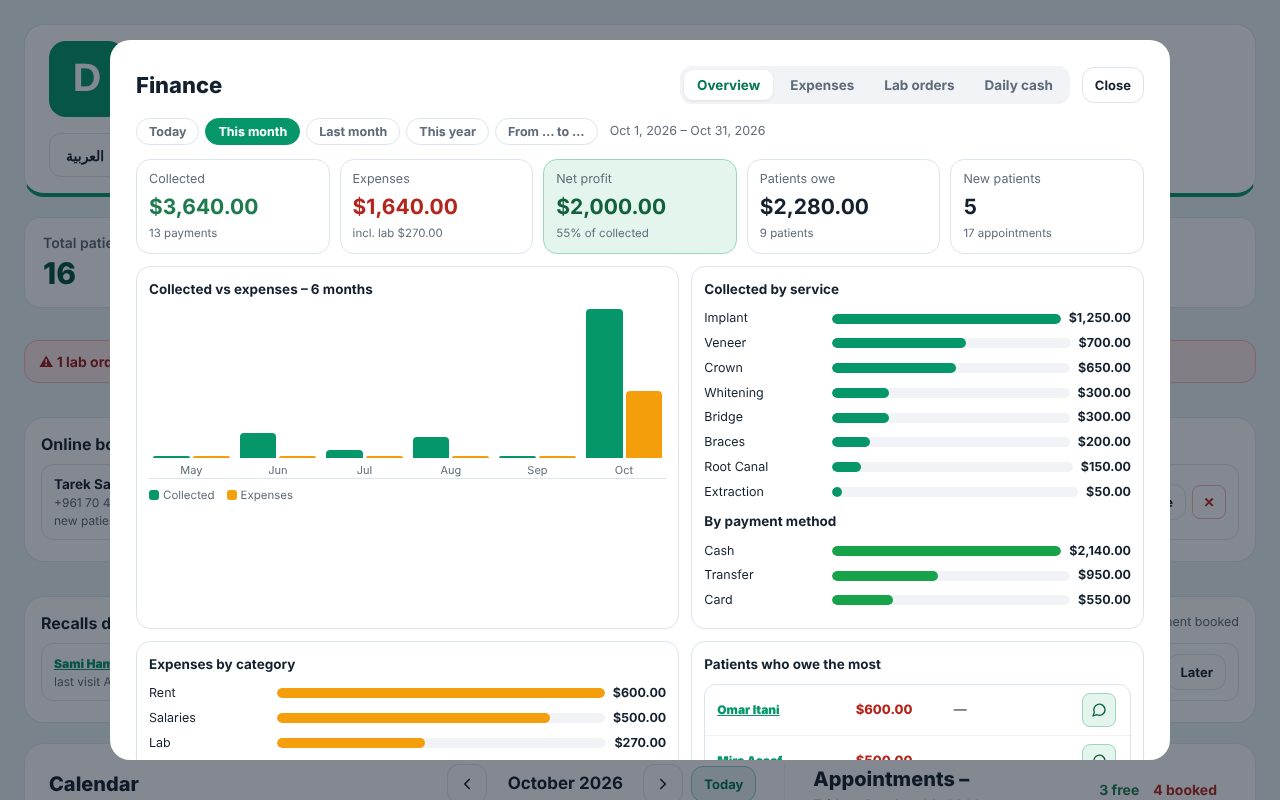Open Omar Itani's patient record
1280x800 pixels.
pyautogui.click(x=748, y=710)
